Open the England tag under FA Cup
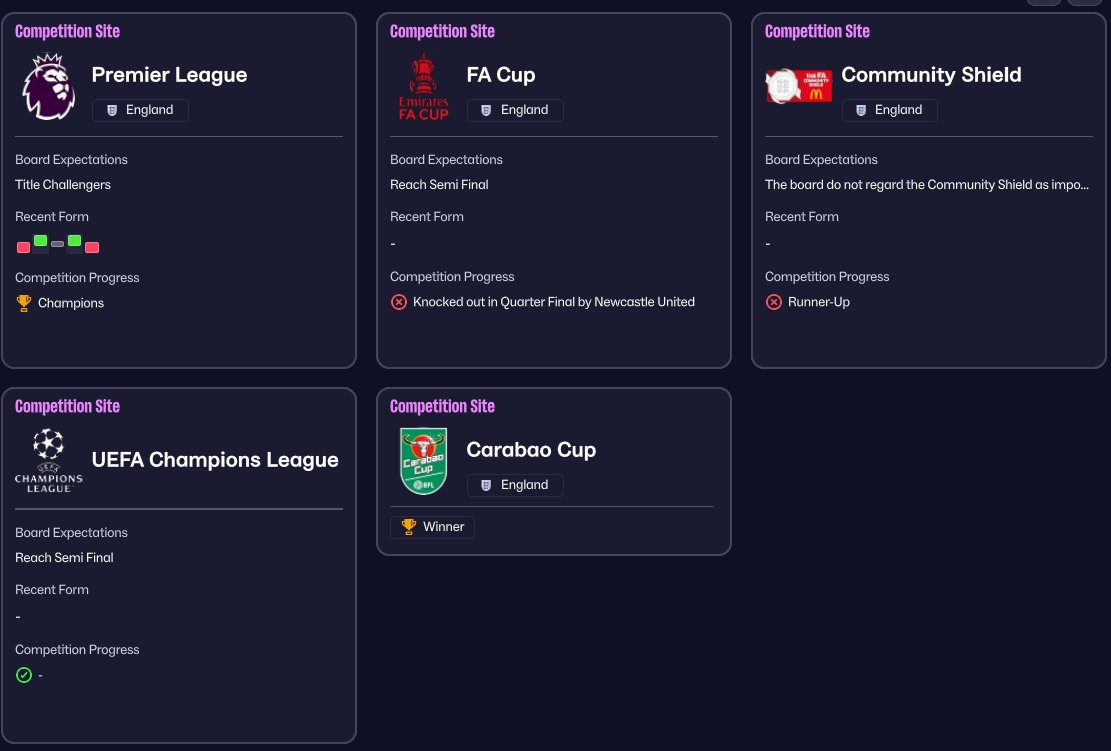This screenshot has height=751, width=1111. 515,110
